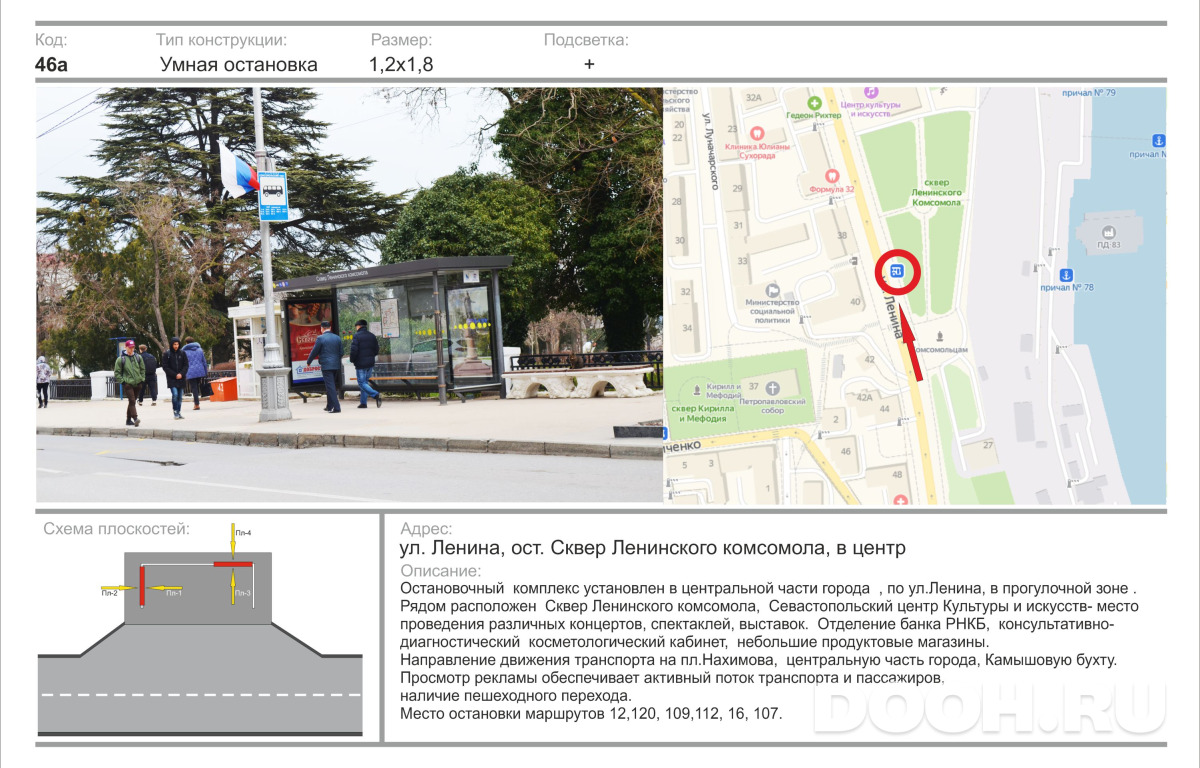The height and width of the screenshot is (768, 1200).
Task: Click the Код: field label
Action: pos(52,40)
